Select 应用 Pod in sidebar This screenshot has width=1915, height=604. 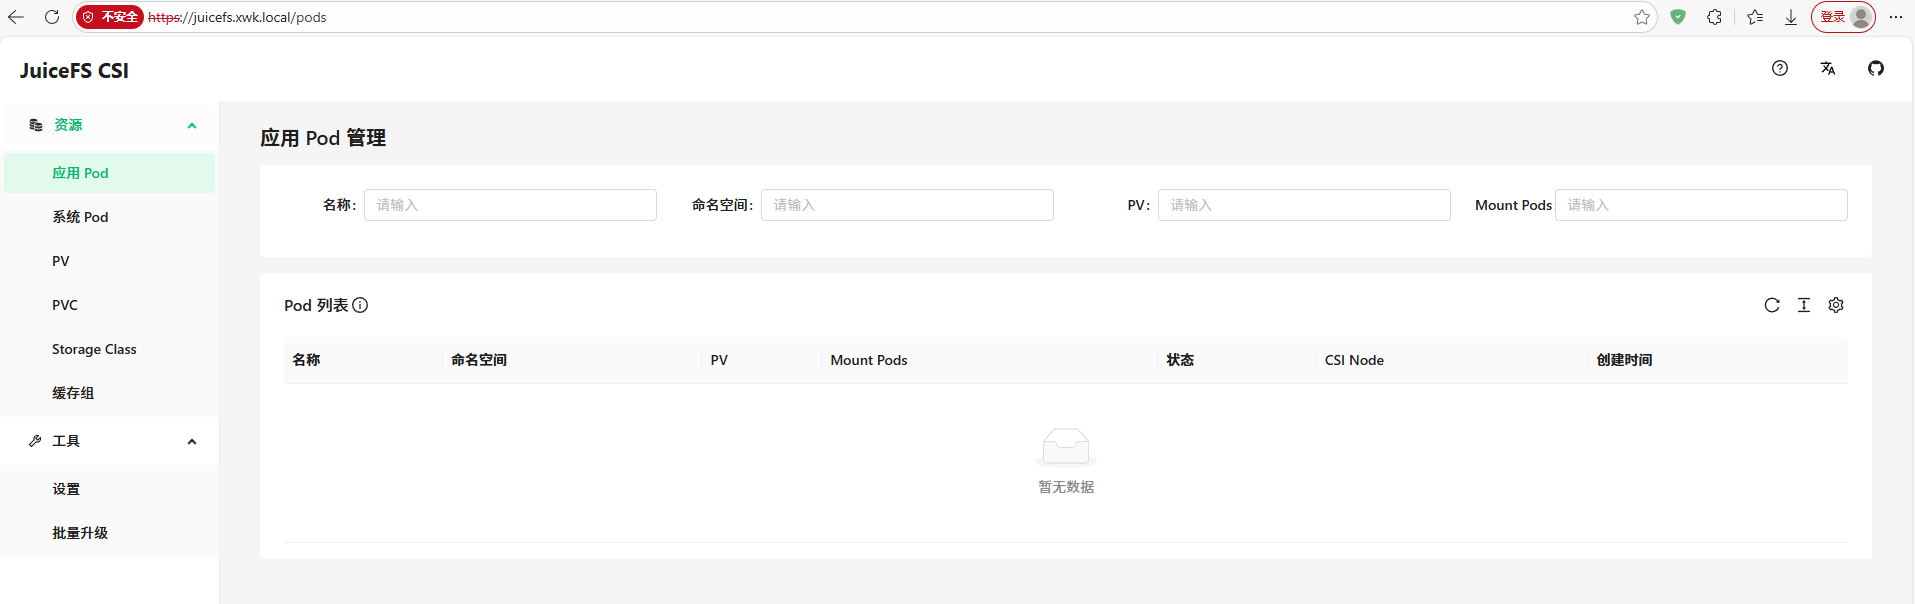[109, 173]
